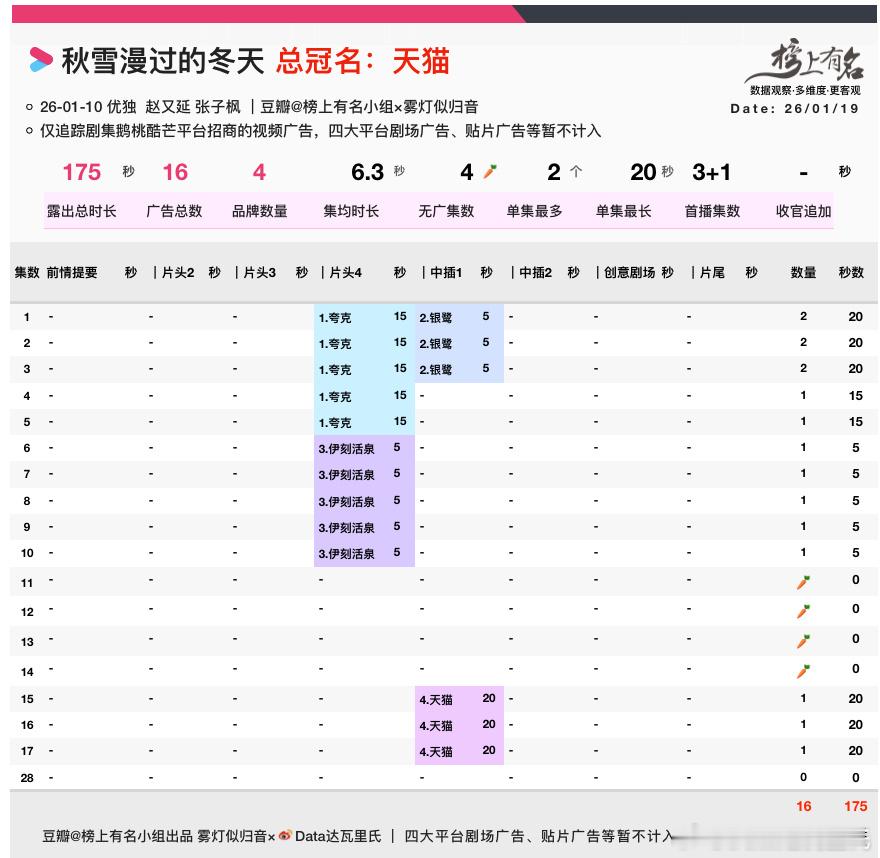
Task: Click the Youku logo beside the title
Action: pos(41,59)
